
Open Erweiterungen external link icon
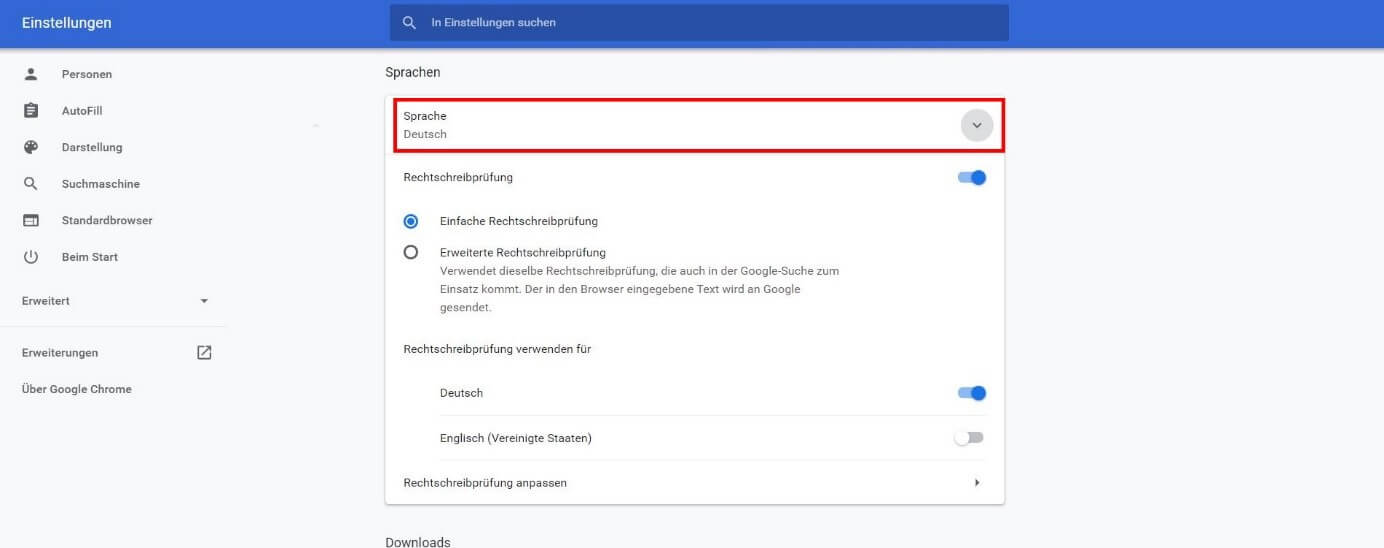[204, 353]
